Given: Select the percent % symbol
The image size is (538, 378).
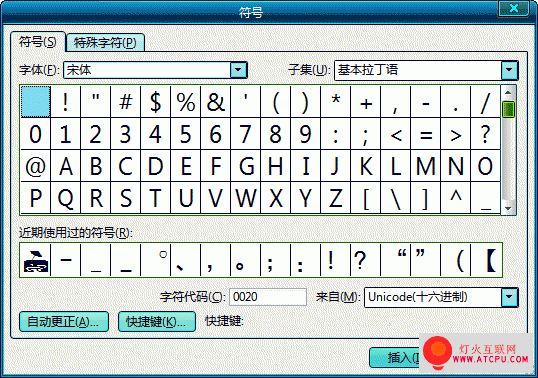Looking at the screenshot, I should [186, 102].
